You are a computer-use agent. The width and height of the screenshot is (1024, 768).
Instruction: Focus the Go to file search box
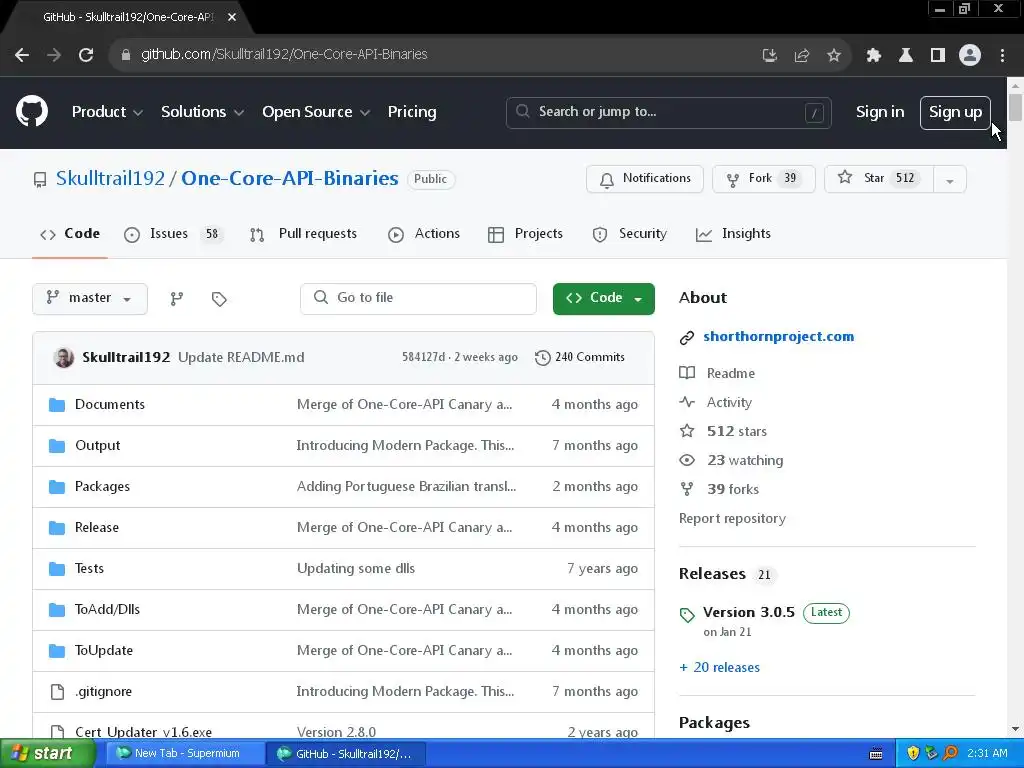(418, 298)
